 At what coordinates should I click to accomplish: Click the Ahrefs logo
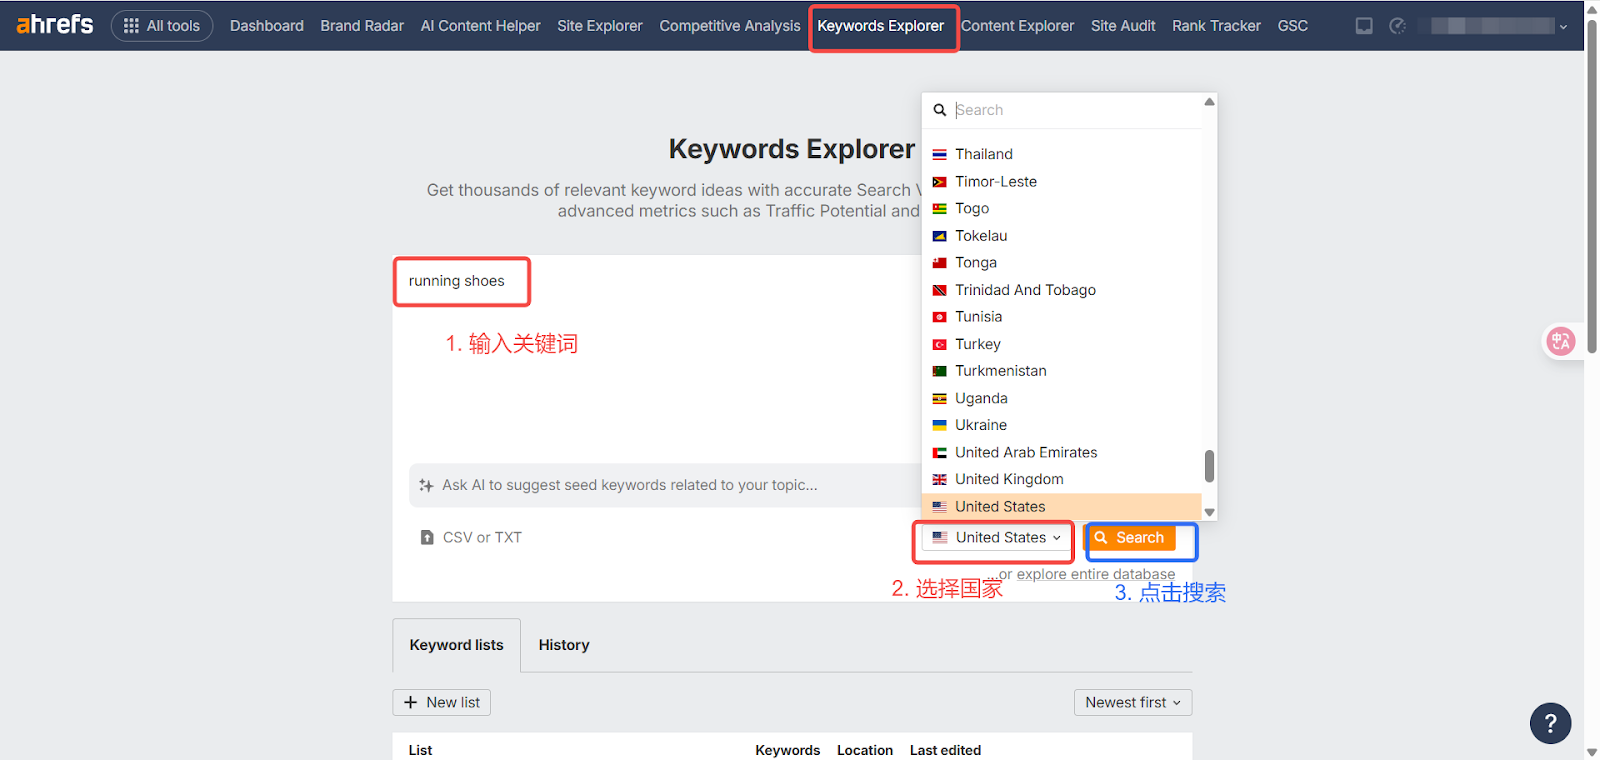tap(55, 24)
